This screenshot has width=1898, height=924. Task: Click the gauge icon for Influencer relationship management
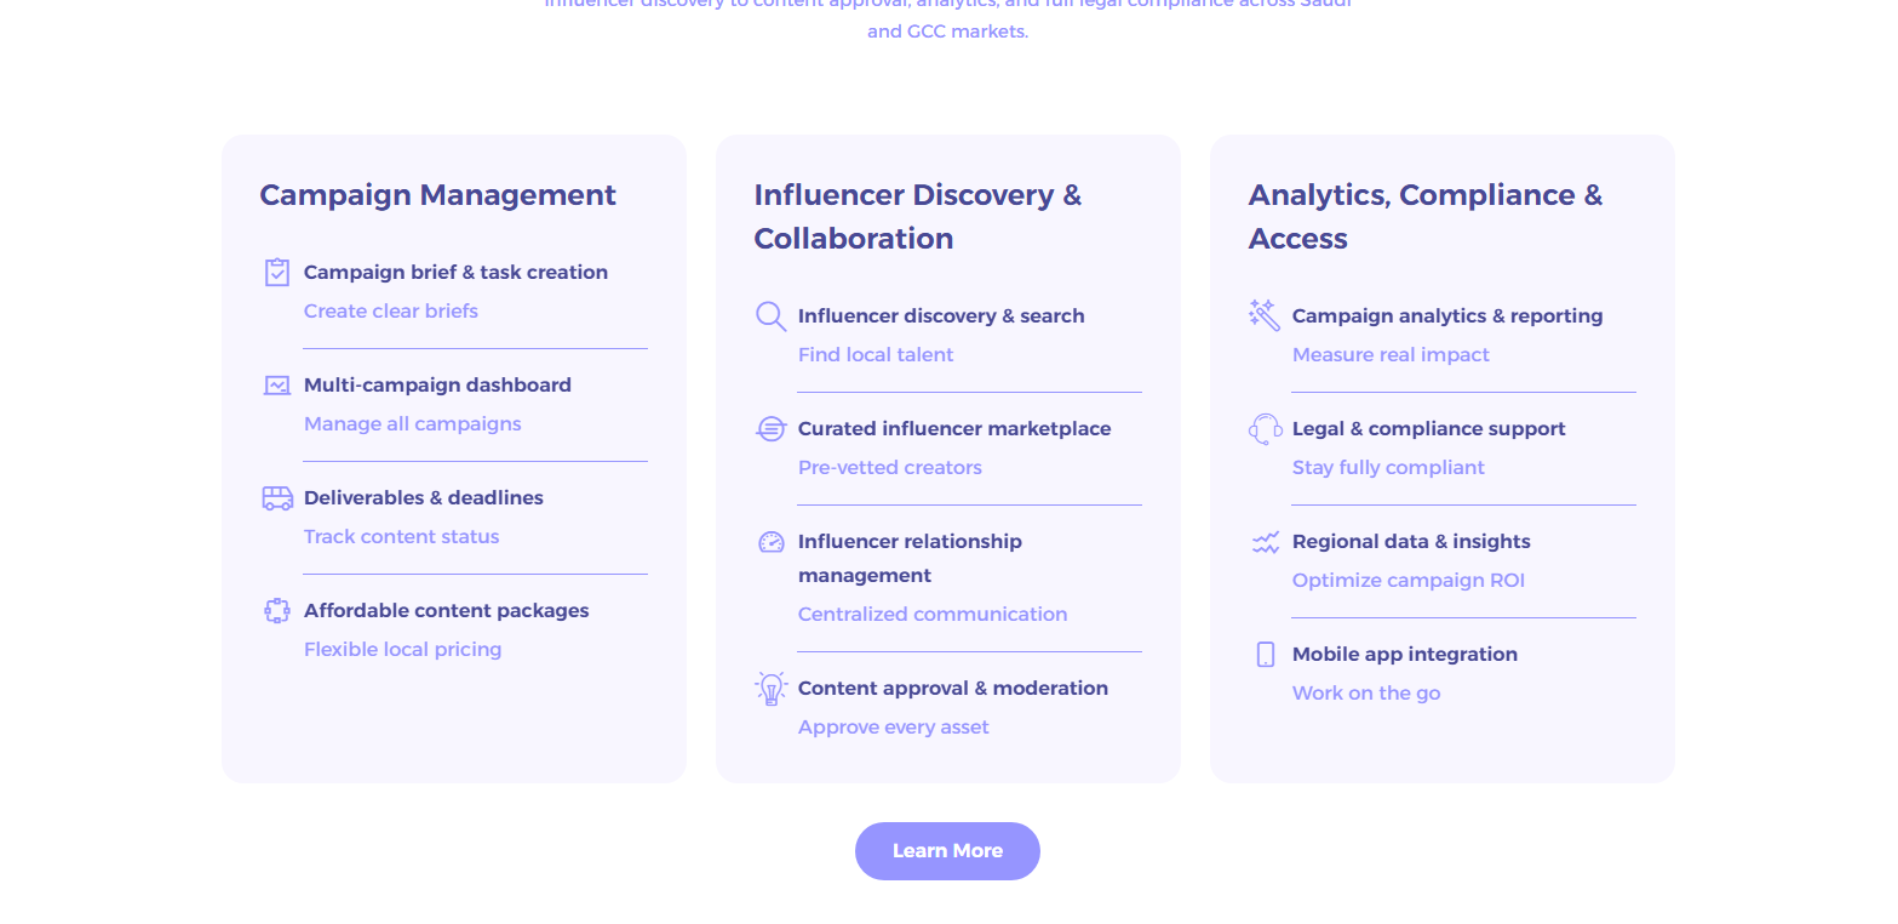click(771, 542)
